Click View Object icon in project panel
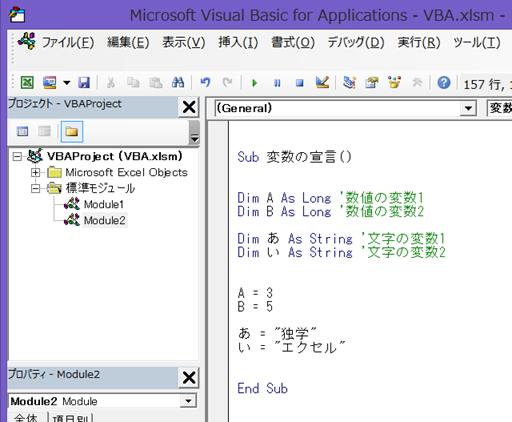Viewport: 512px width, 422px height. [x=44, y=131]
